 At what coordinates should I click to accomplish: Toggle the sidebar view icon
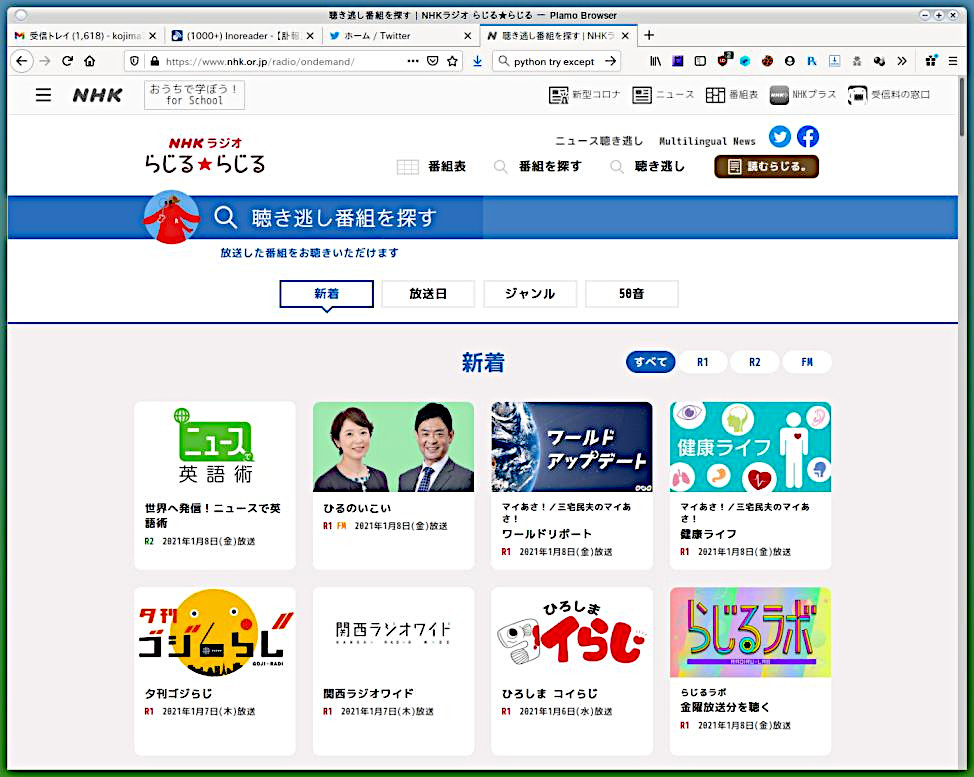point(700,61)
